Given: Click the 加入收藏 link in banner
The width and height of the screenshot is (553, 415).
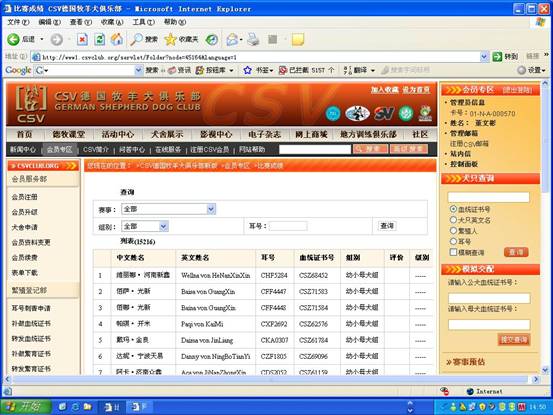Looking at the screenshot, I should pyautogui.click(x=384, y=90).
